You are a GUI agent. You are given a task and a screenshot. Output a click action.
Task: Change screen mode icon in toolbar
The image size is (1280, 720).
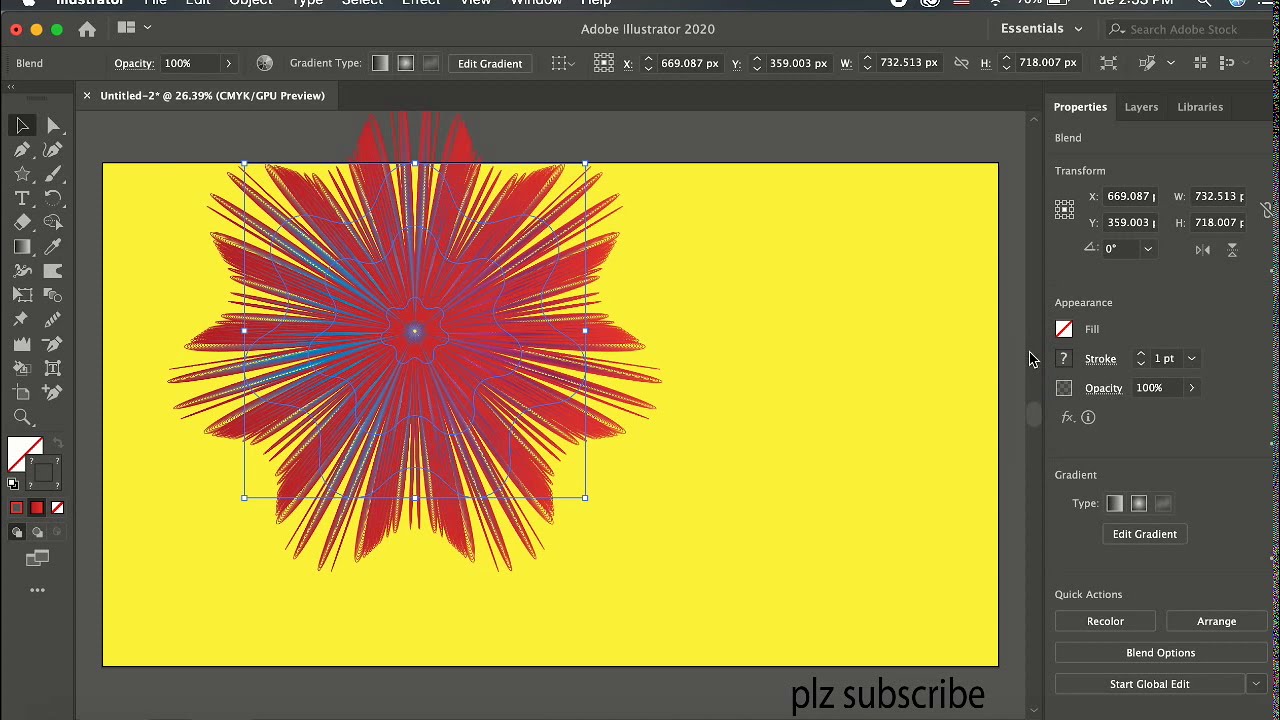[38, 558]
